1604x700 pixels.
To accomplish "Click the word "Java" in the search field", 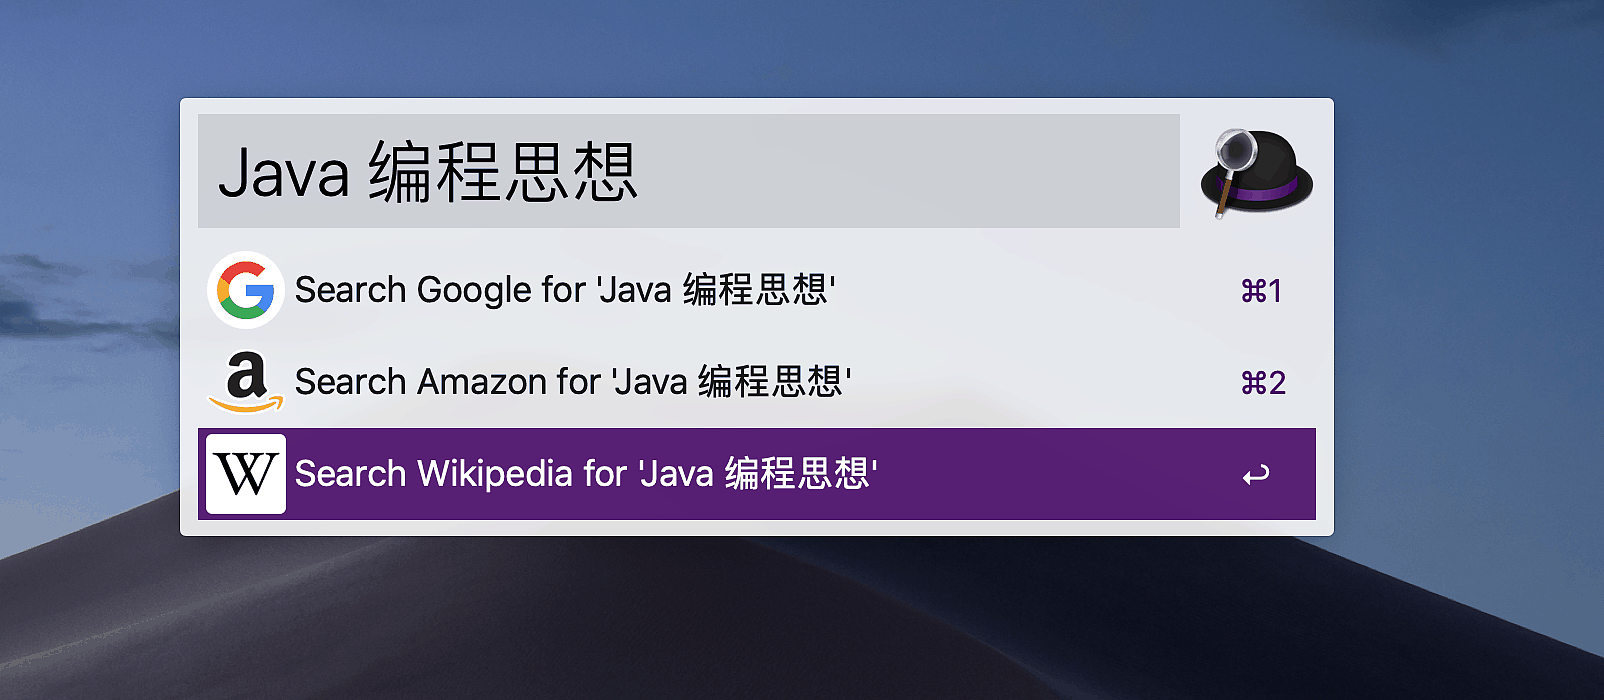I will tap(284, 173).
